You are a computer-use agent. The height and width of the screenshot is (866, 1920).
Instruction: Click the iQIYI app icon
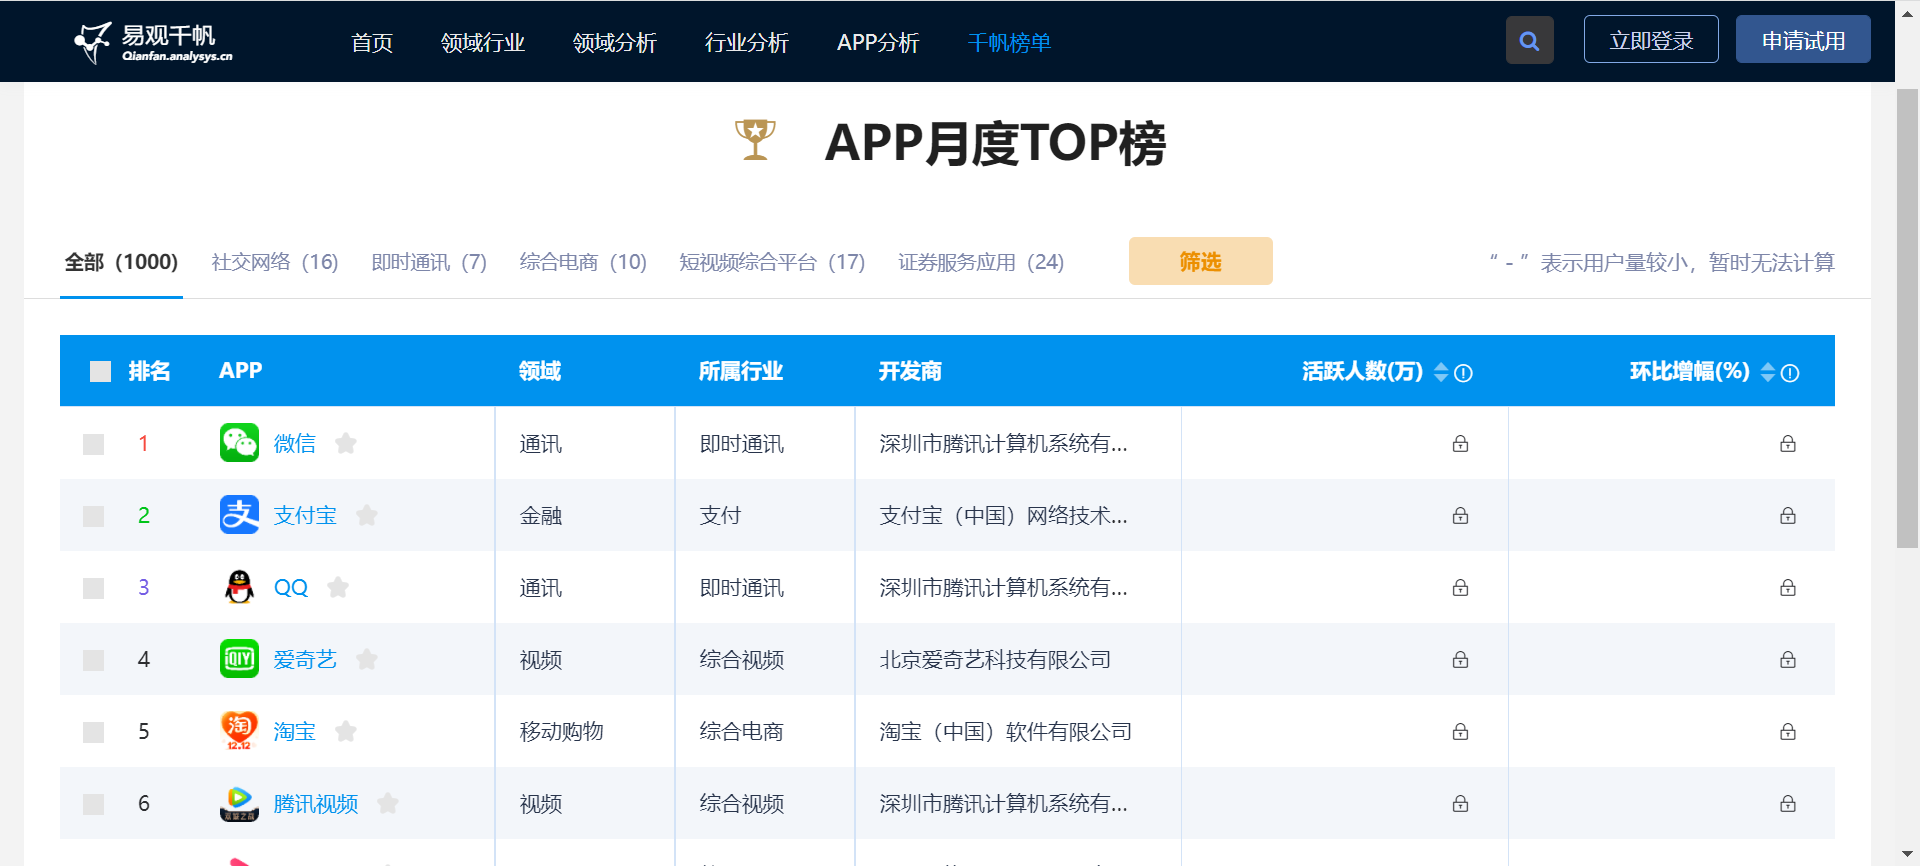click(239, 659)
